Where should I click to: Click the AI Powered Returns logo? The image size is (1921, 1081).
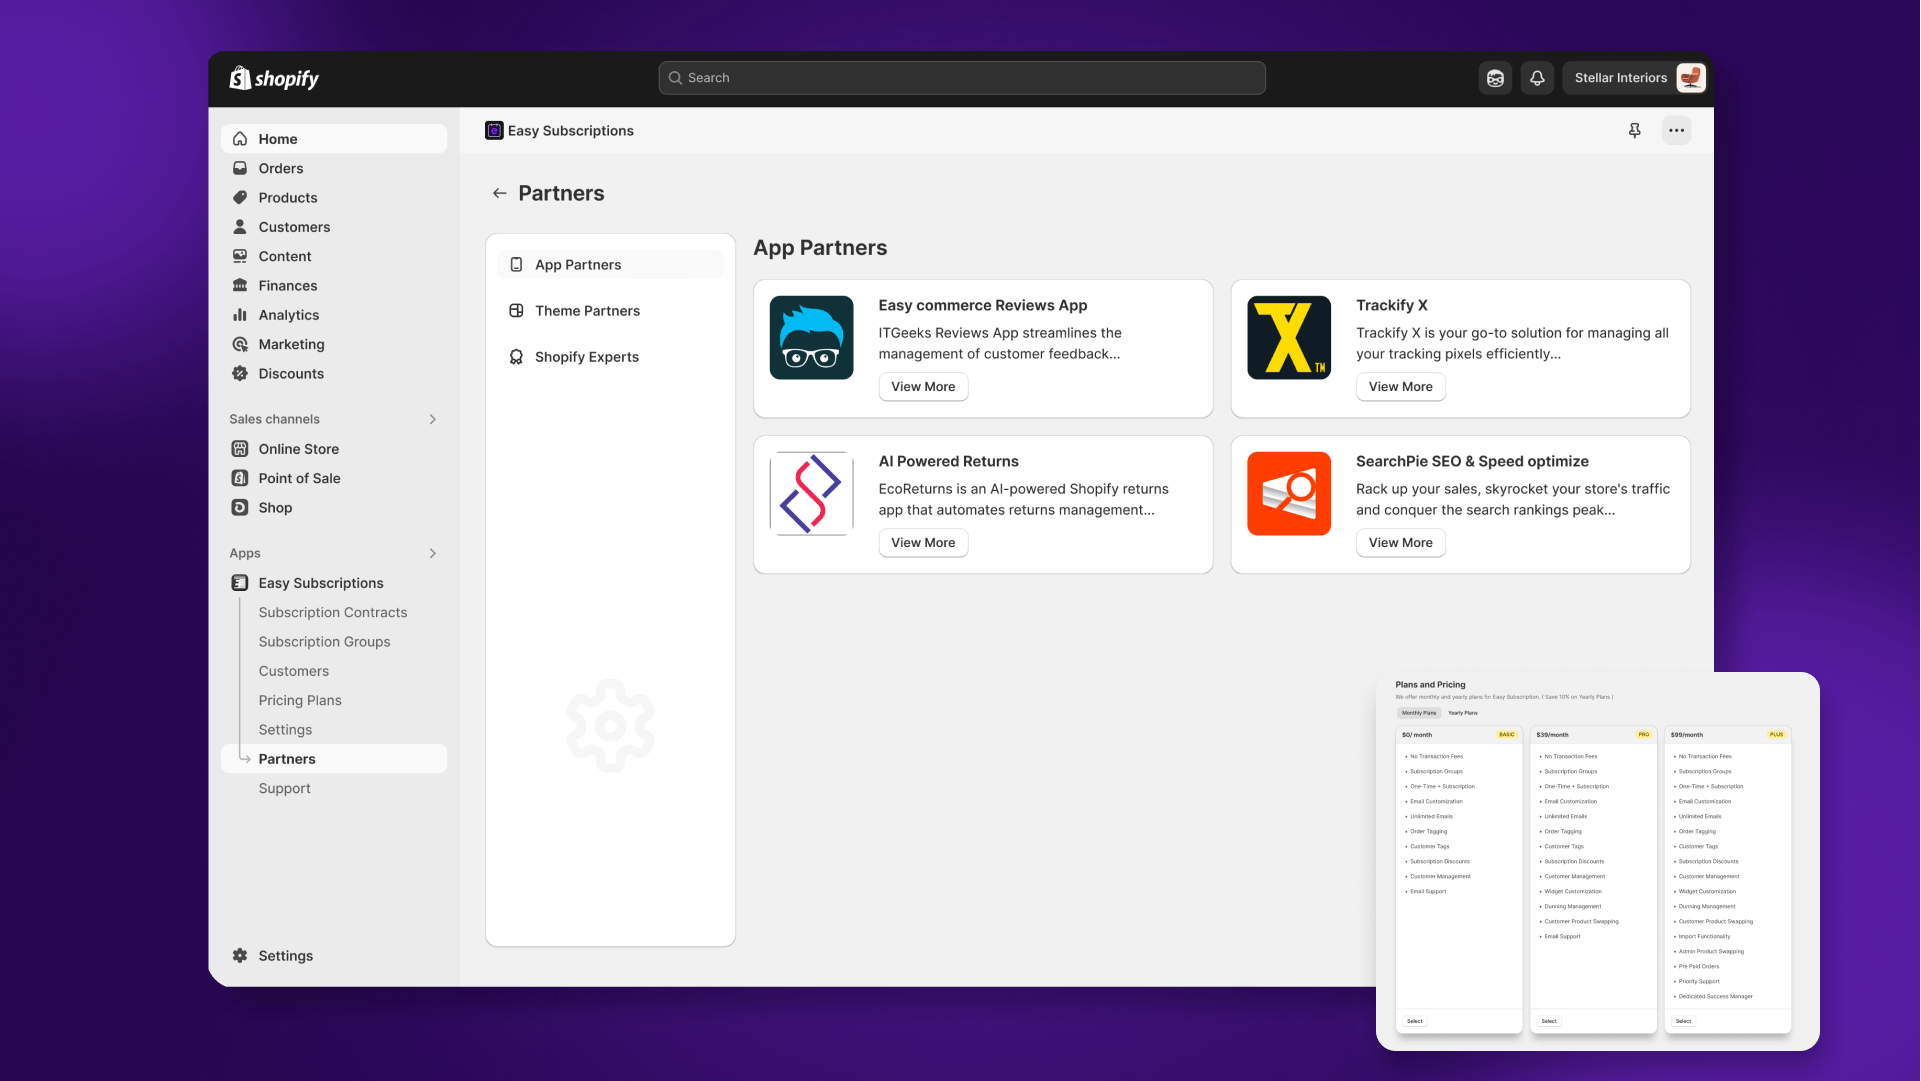tap(811, 494)
